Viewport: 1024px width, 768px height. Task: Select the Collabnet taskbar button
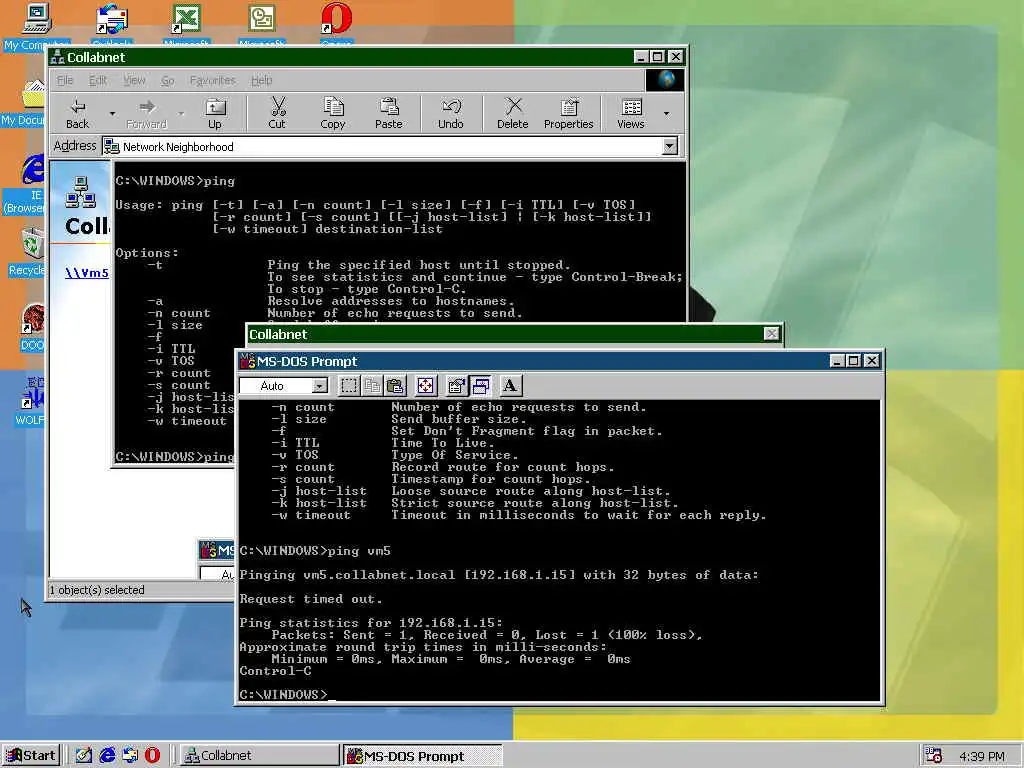pyautogui.click(x=258, y=756)
